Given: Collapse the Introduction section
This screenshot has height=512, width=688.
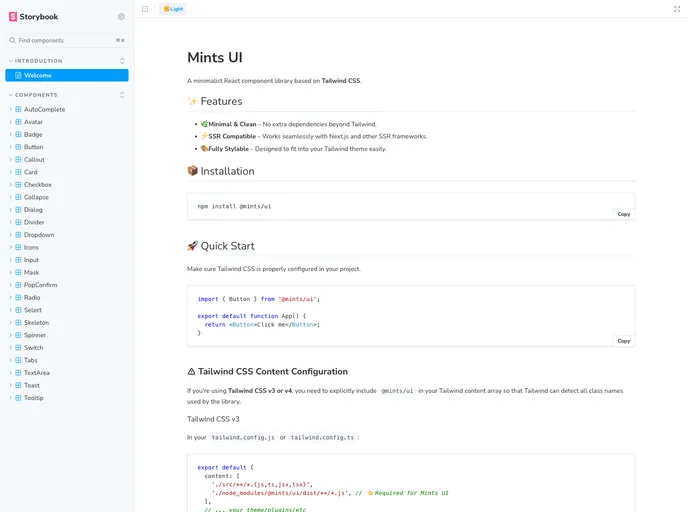Looking at the screenshot, I should pyautogui.click(x=36, y=61).
